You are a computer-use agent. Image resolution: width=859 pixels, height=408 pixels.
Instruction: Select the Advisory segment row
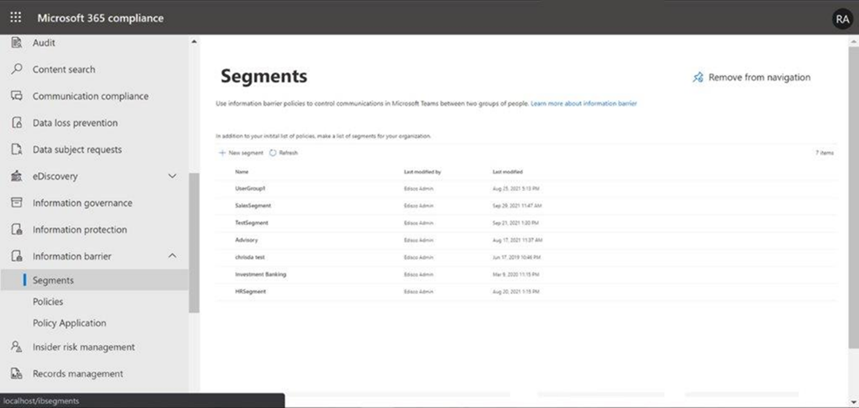(x=526, y=240)
